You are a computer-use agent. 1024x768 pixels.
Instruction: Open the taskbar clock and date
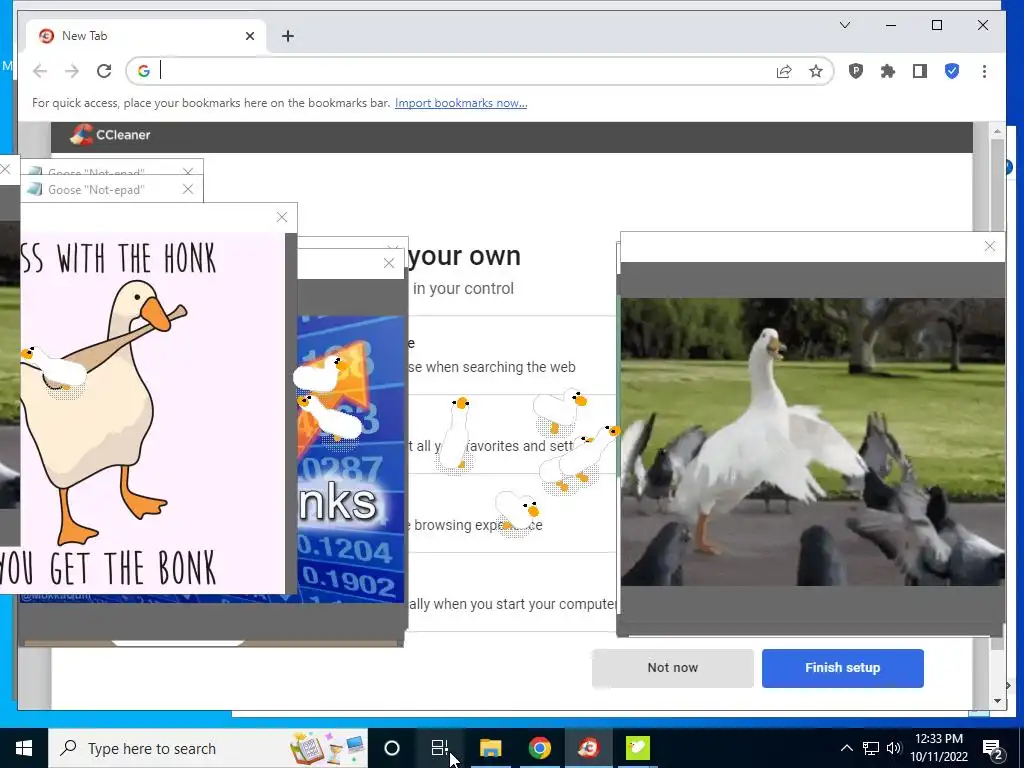click(939, 748)
